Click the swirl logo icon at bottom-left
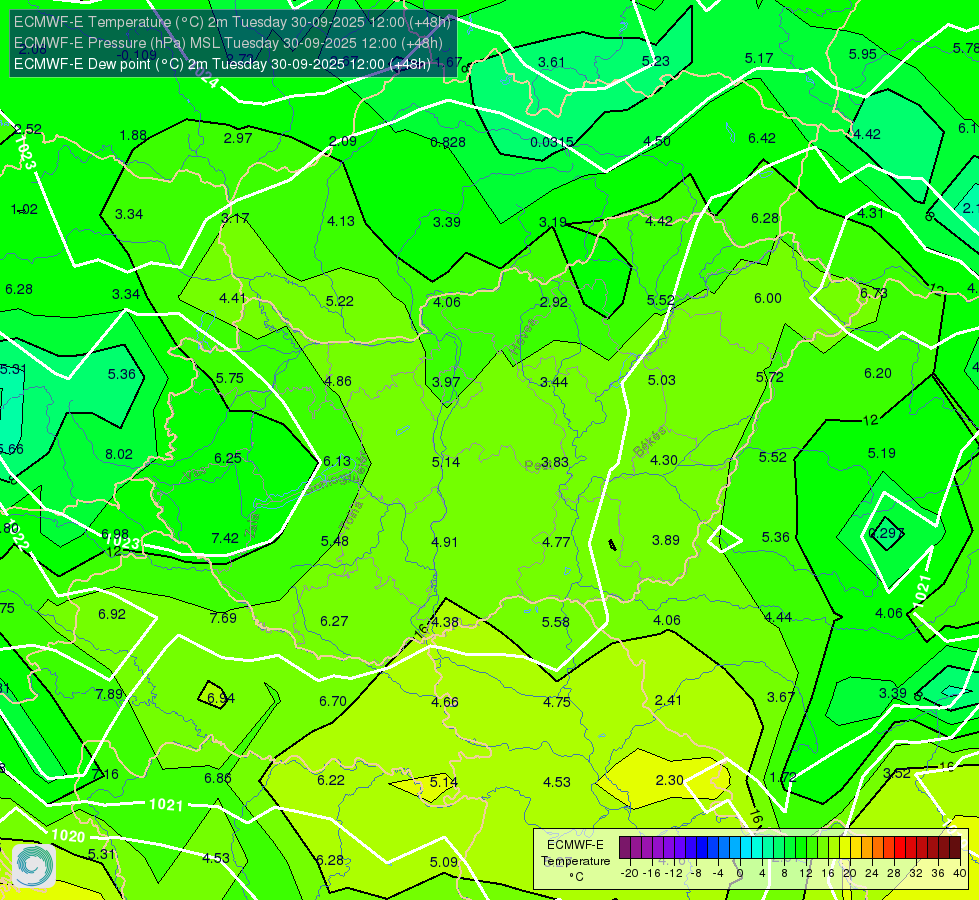Viewport: 979px width, 900px height. click(34, 866)
